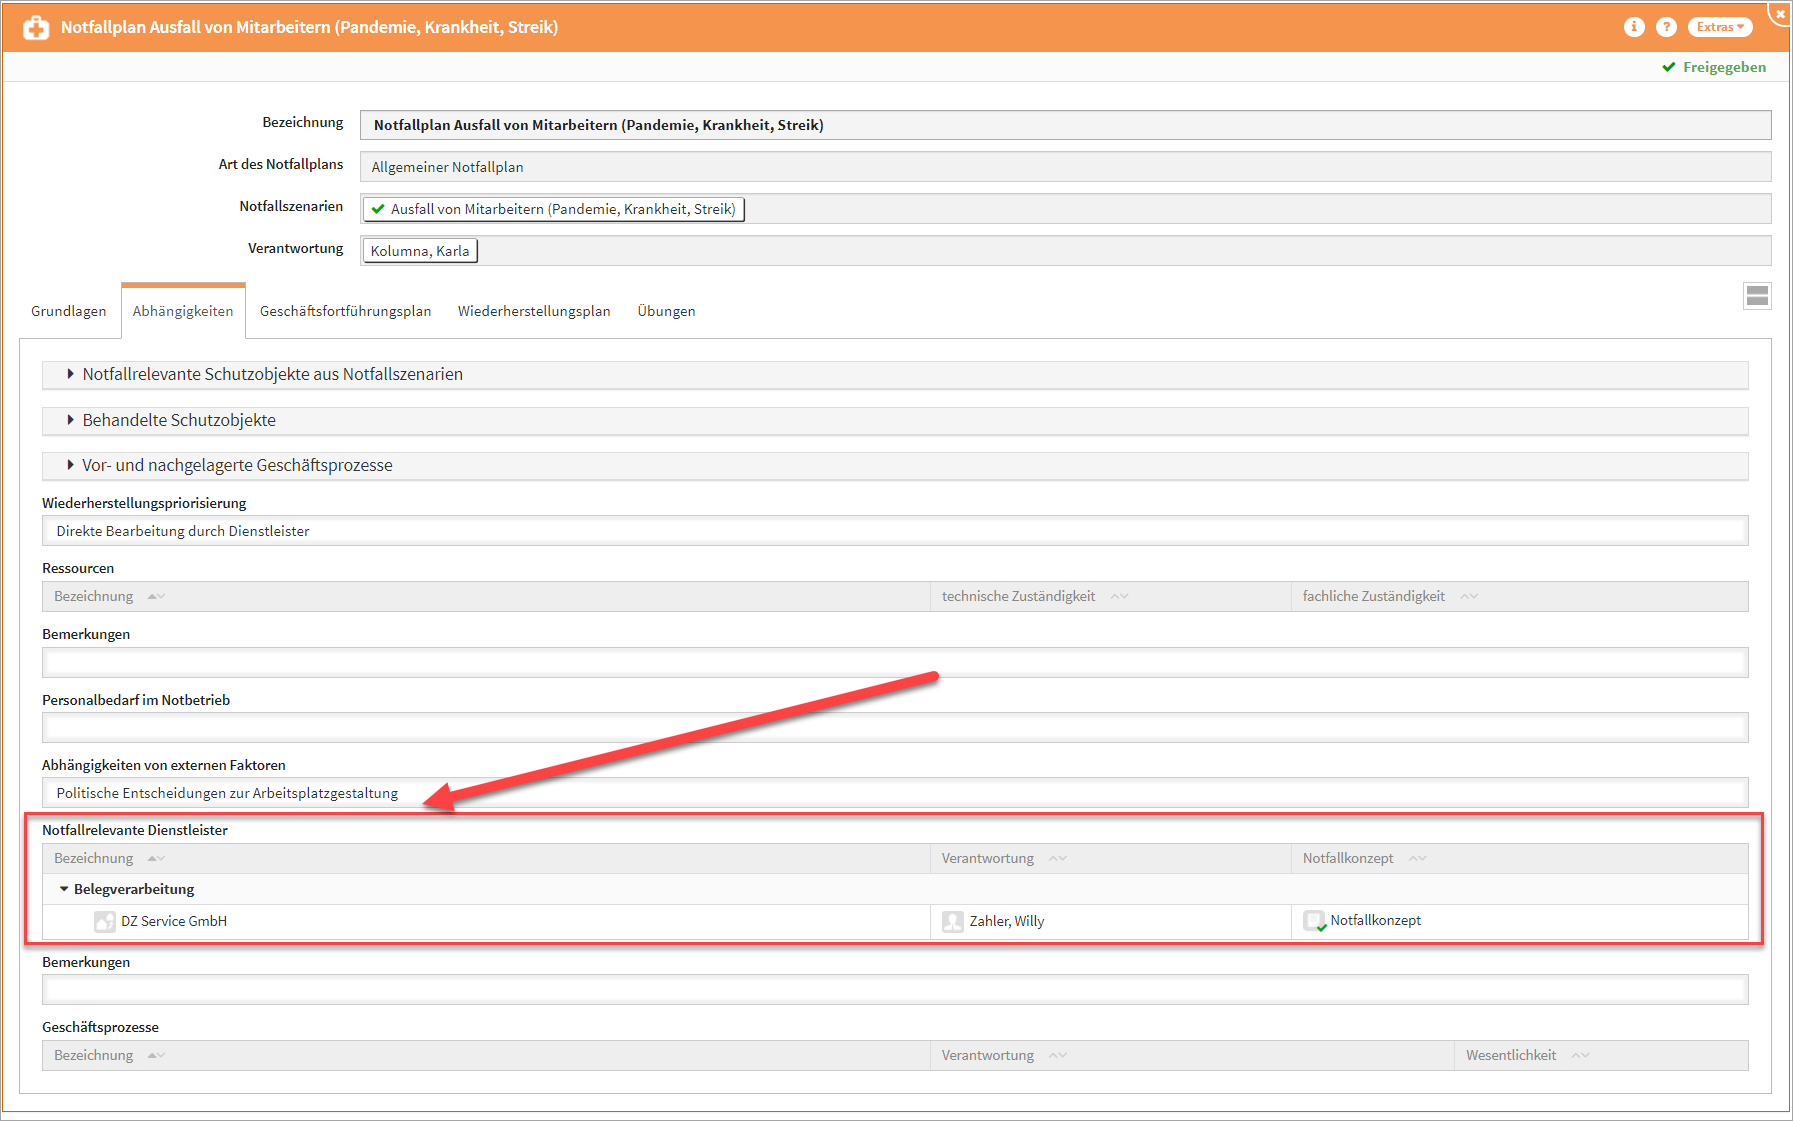Open the Extras dropdown menu
1793x1121 pixels.
coord(1719,27)
